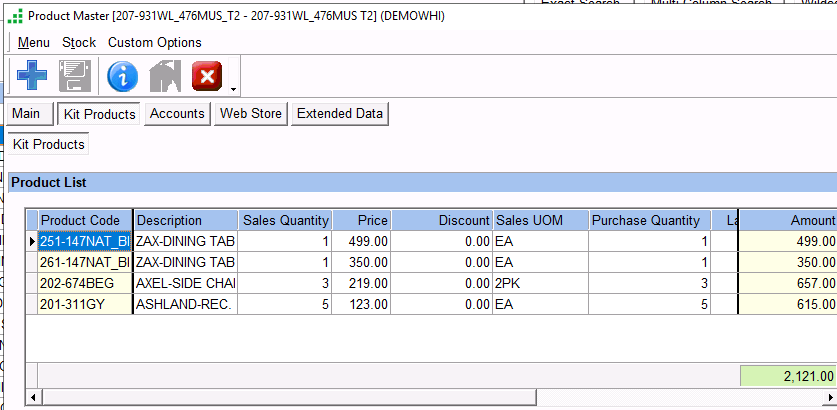Click the grayed-out Save disk icon
This screenshot has width=837, height=410.
(75, 76)
